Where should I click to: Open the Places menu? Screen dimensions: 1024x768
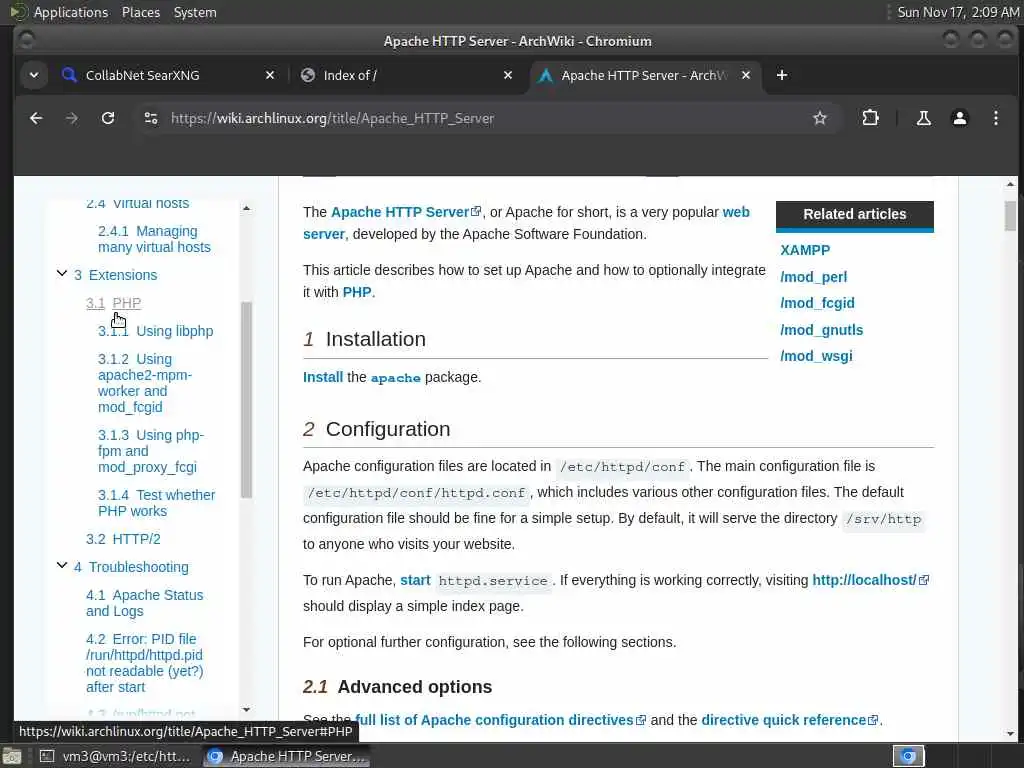[140, 12]
